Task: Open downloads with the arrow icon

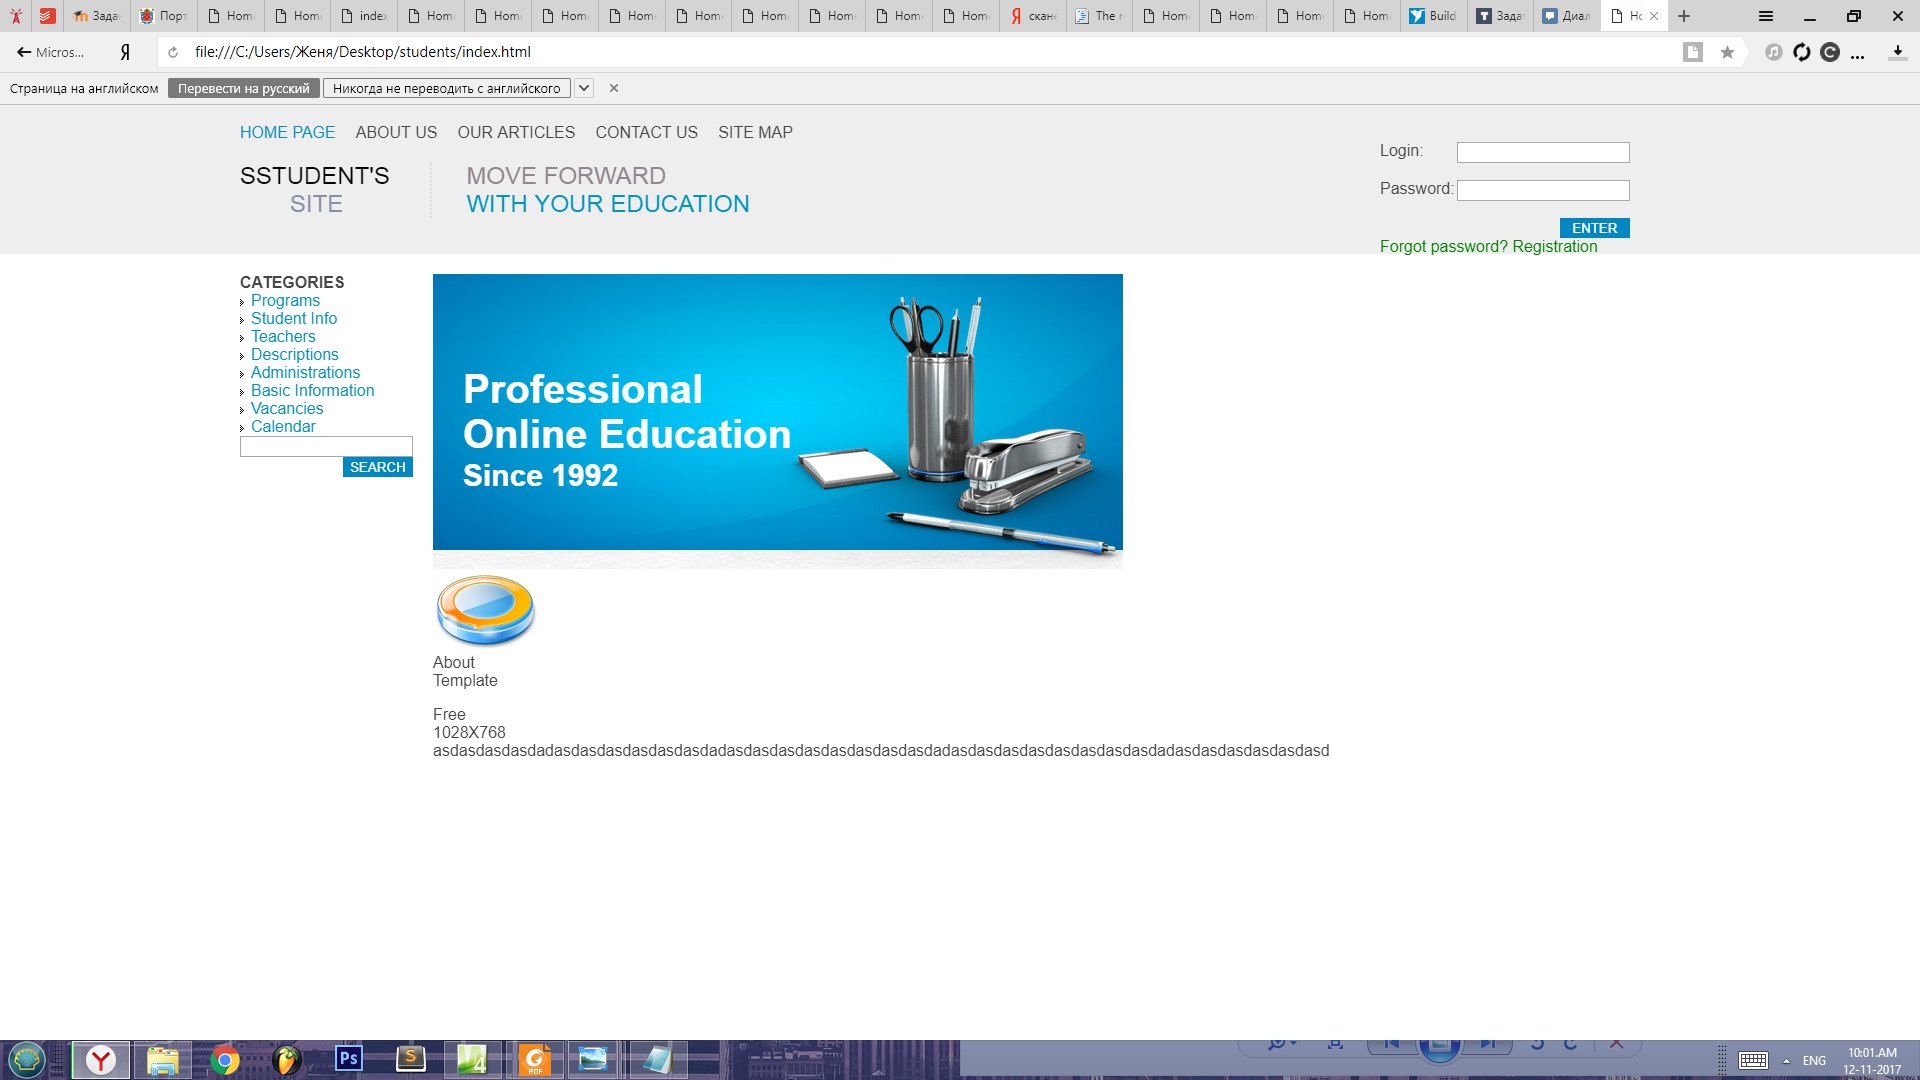Action: coord(1897,53)
